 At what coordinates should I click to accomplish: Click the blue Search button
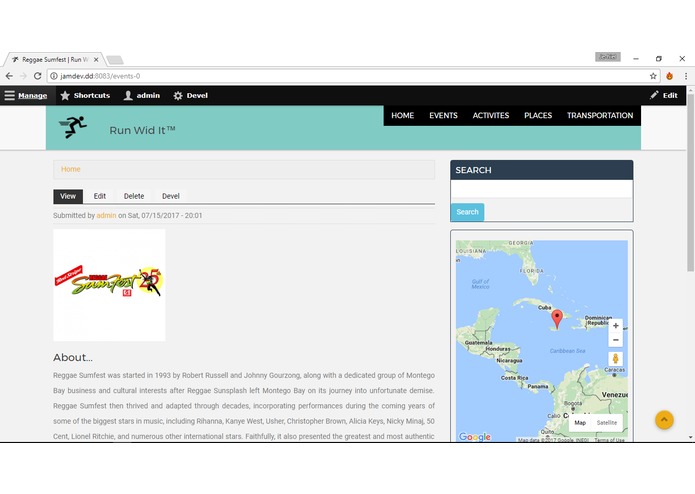(x=467, y=212)
